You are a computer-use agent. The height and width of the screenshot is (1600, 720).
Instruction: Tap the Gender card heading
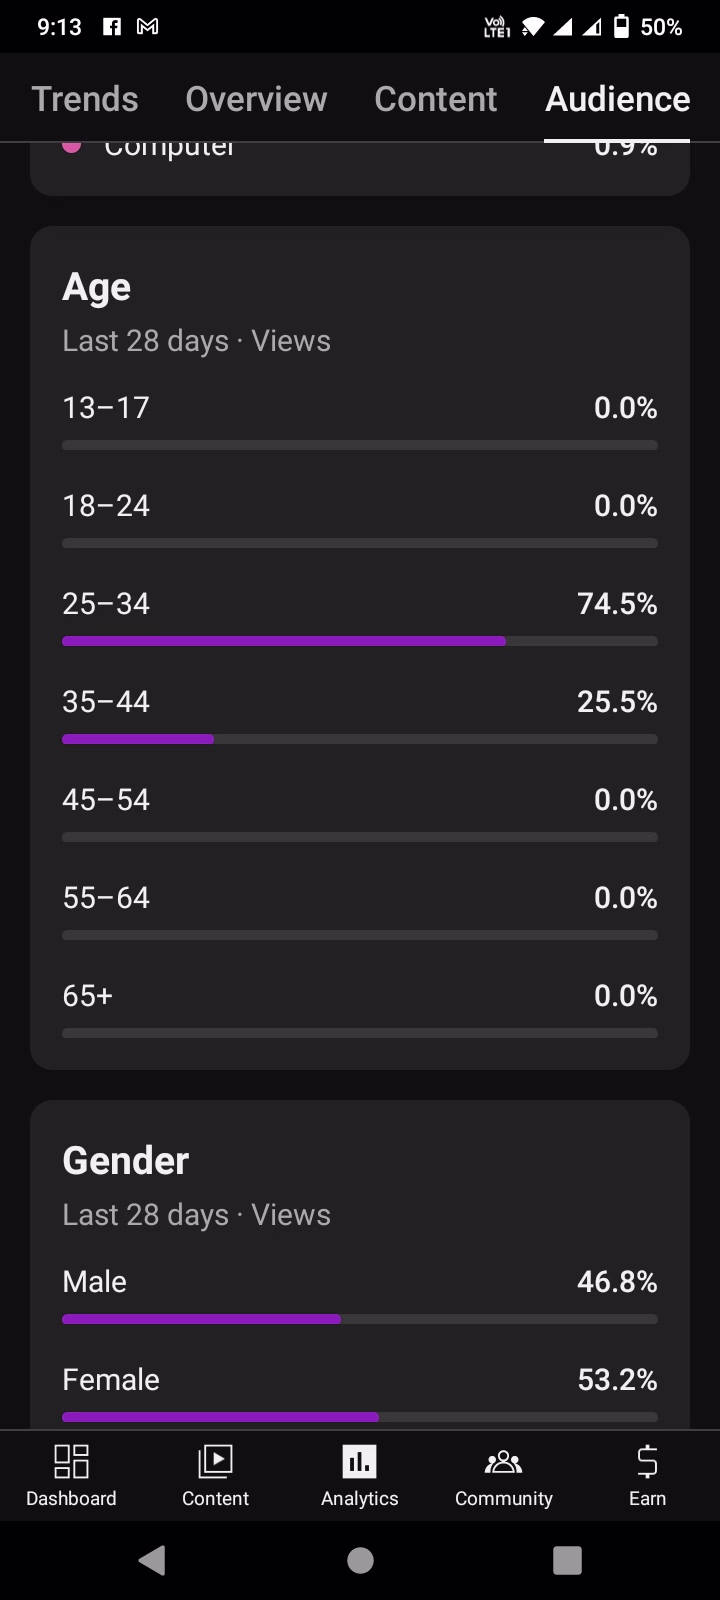click(x=125, y=1161)
